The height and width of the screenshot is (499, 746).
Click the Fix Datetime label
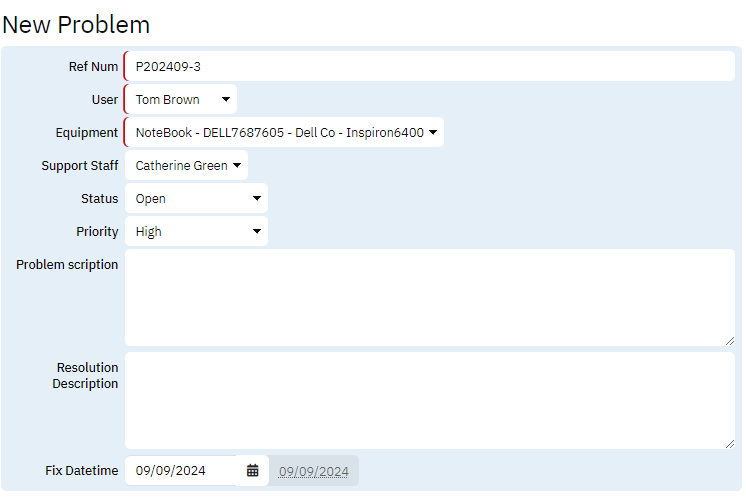(x=82, y=471)
